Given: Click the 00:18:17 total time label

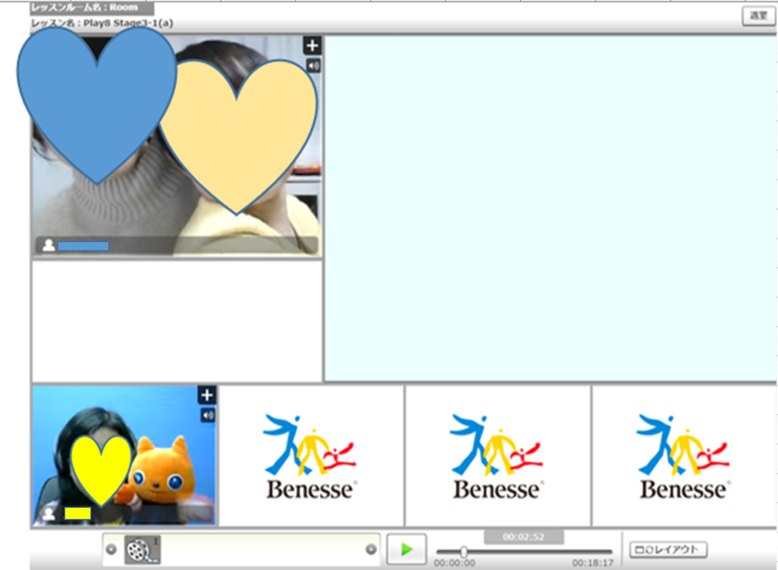Looking at the screenshot, I should point(593,563).
